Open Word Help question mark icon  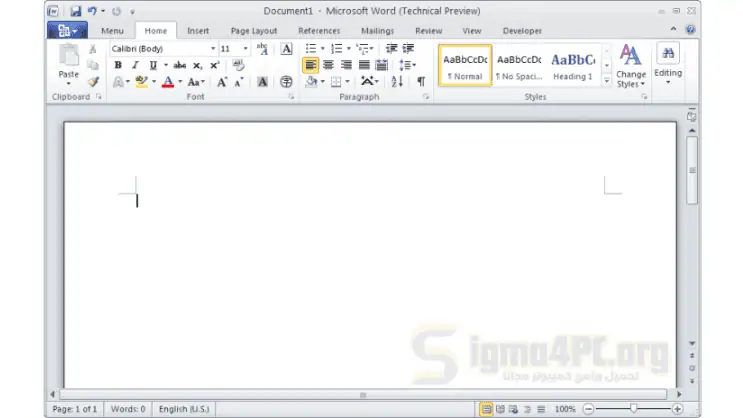tap(691, 29)
